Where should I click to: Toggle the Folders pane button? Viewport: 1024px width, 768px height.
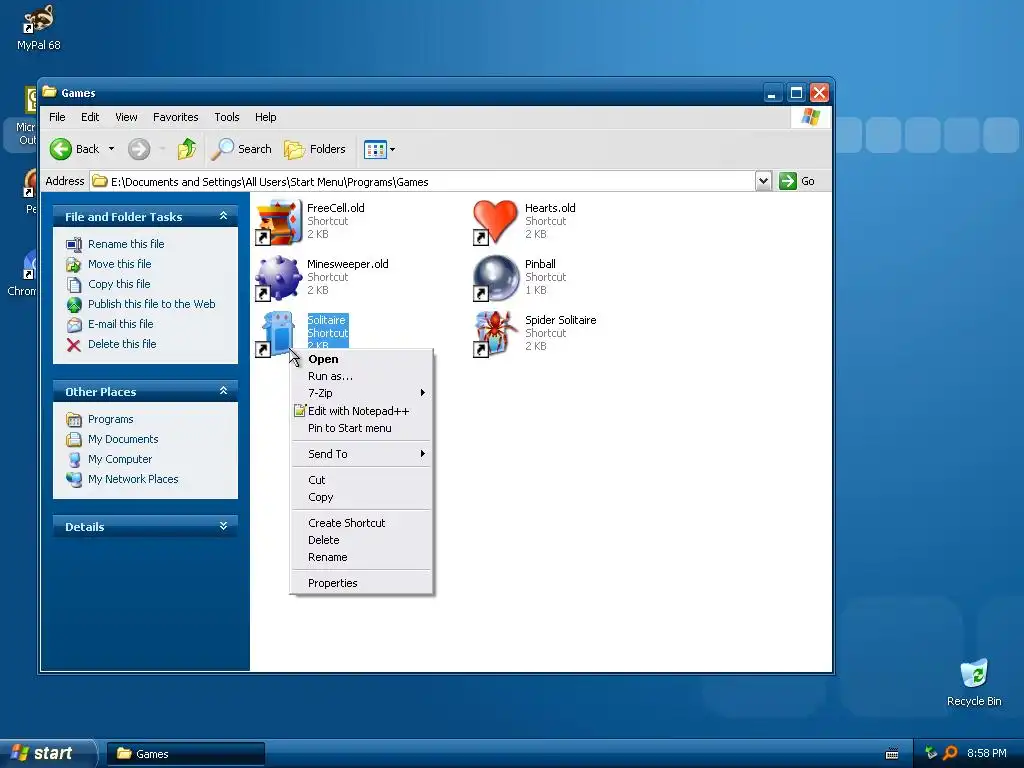[315, 149]
